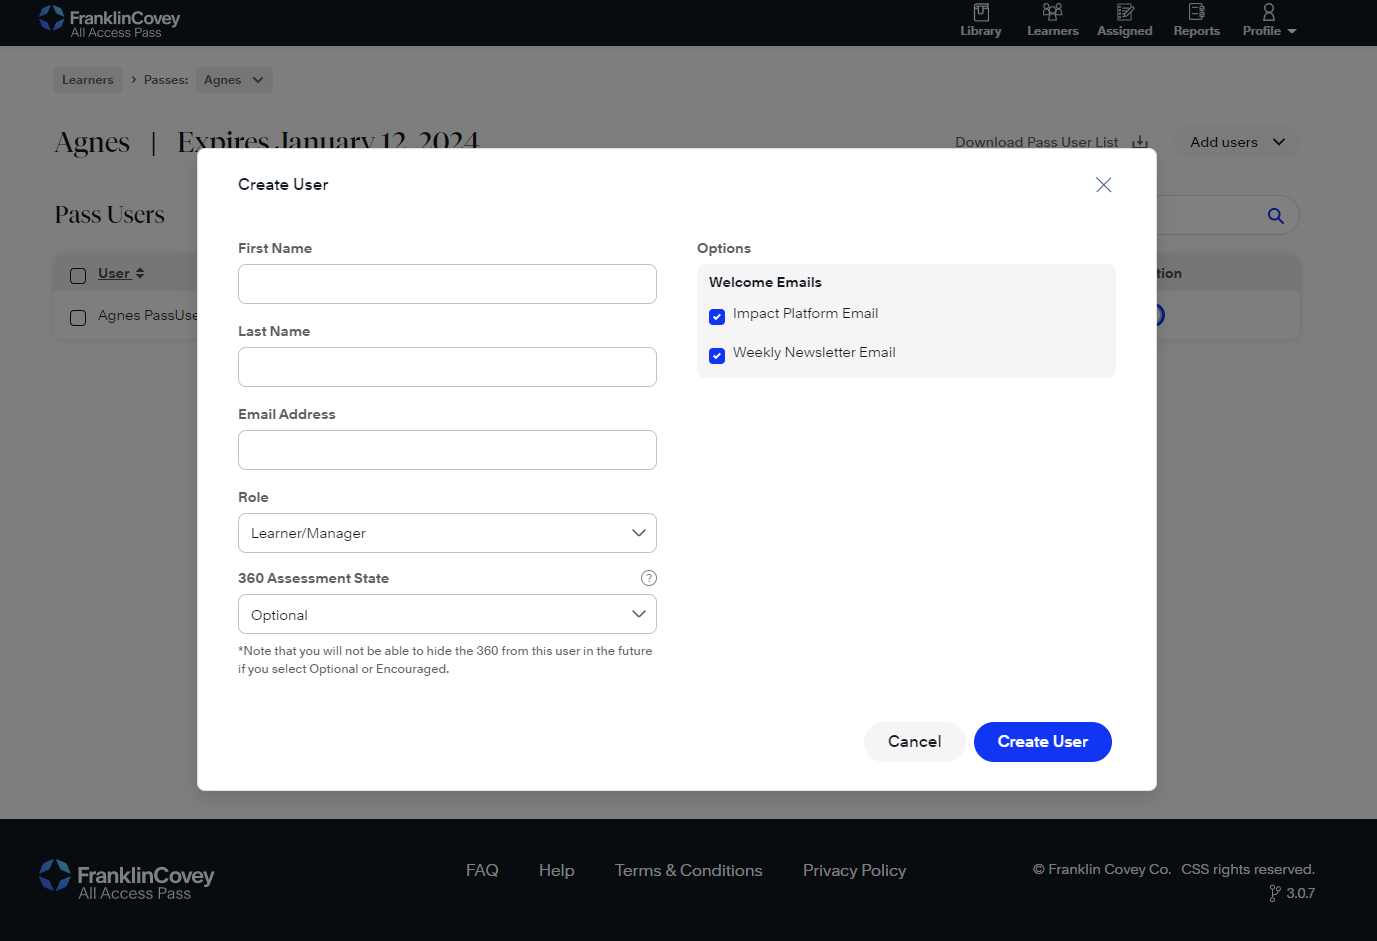Click the Download Pass User List icon
The image size is (1377, 941).
coord(1139,142)
